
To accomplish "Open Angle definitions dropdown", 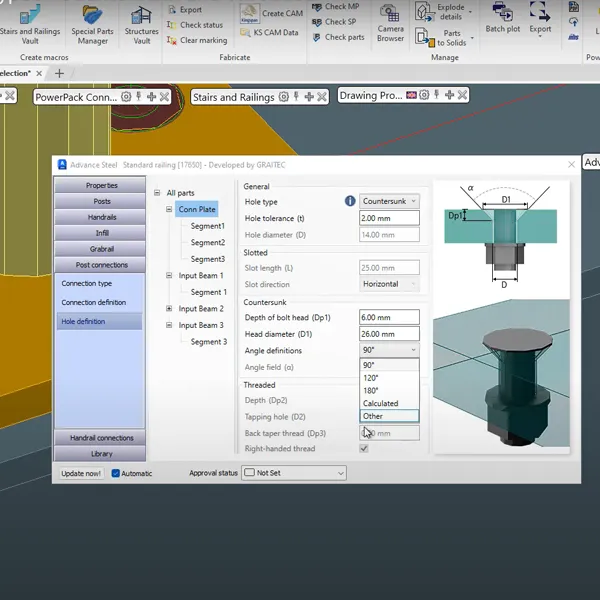I will point(389,350).
